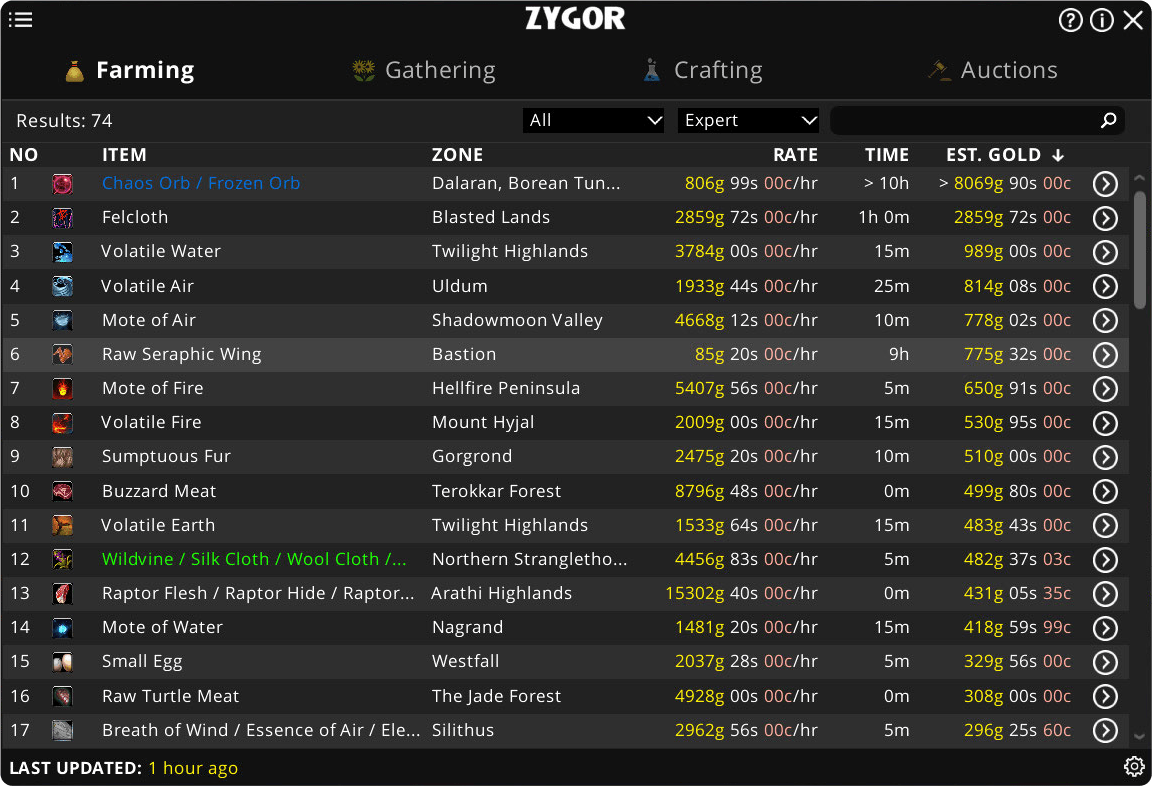Click the Last Updated 1 hour ago text
Screen dimensions: 1152x786
123,768
